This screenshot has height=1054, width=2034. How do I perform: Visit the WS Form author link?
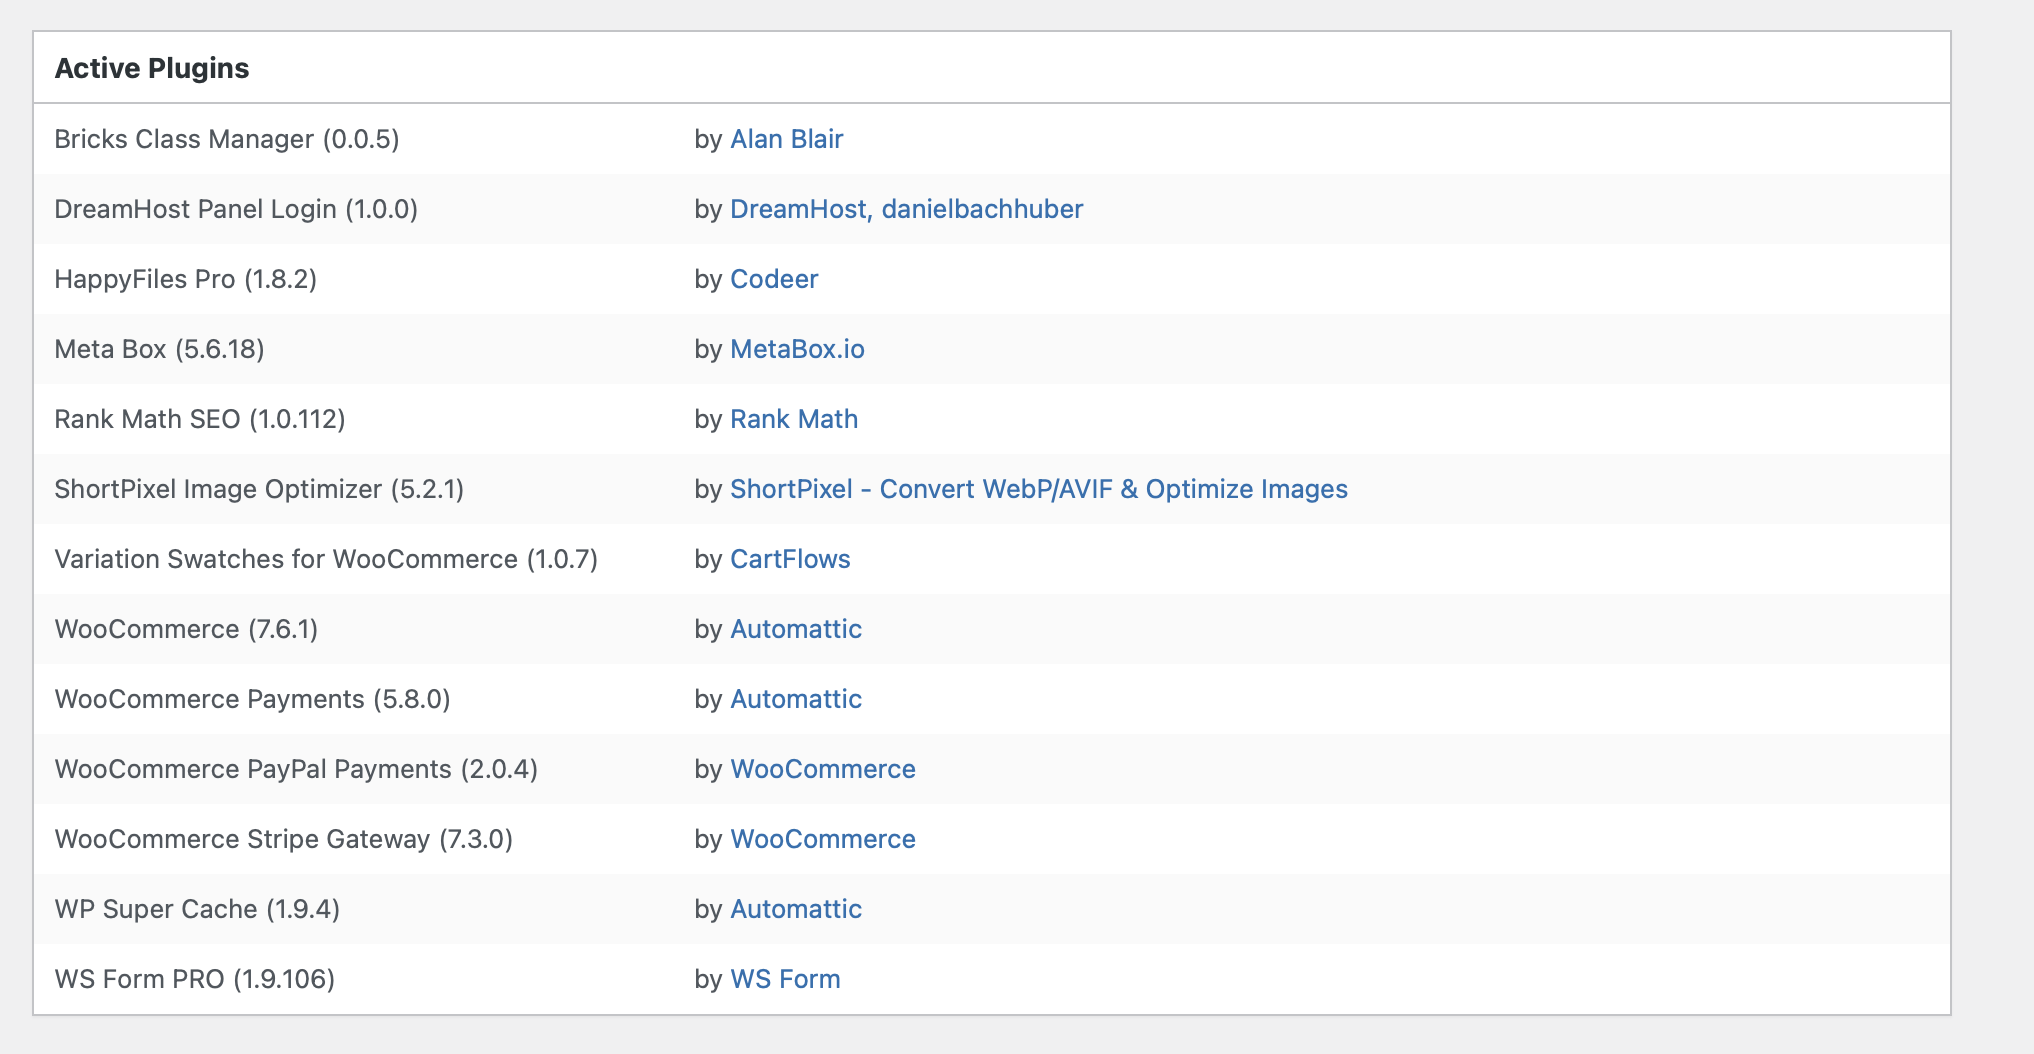(785, 979)
